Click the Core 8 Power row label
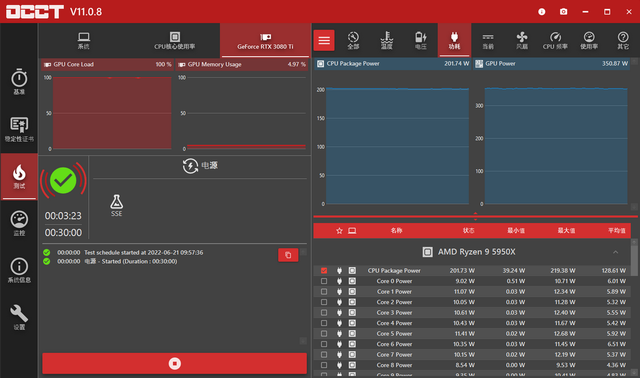The image size is (640, 378). [x=394, y=365]
